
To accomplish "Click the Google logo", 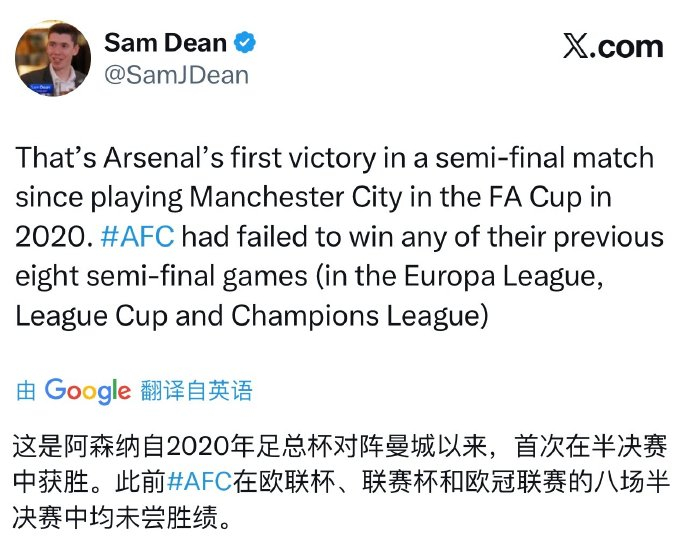I will 88,390.
